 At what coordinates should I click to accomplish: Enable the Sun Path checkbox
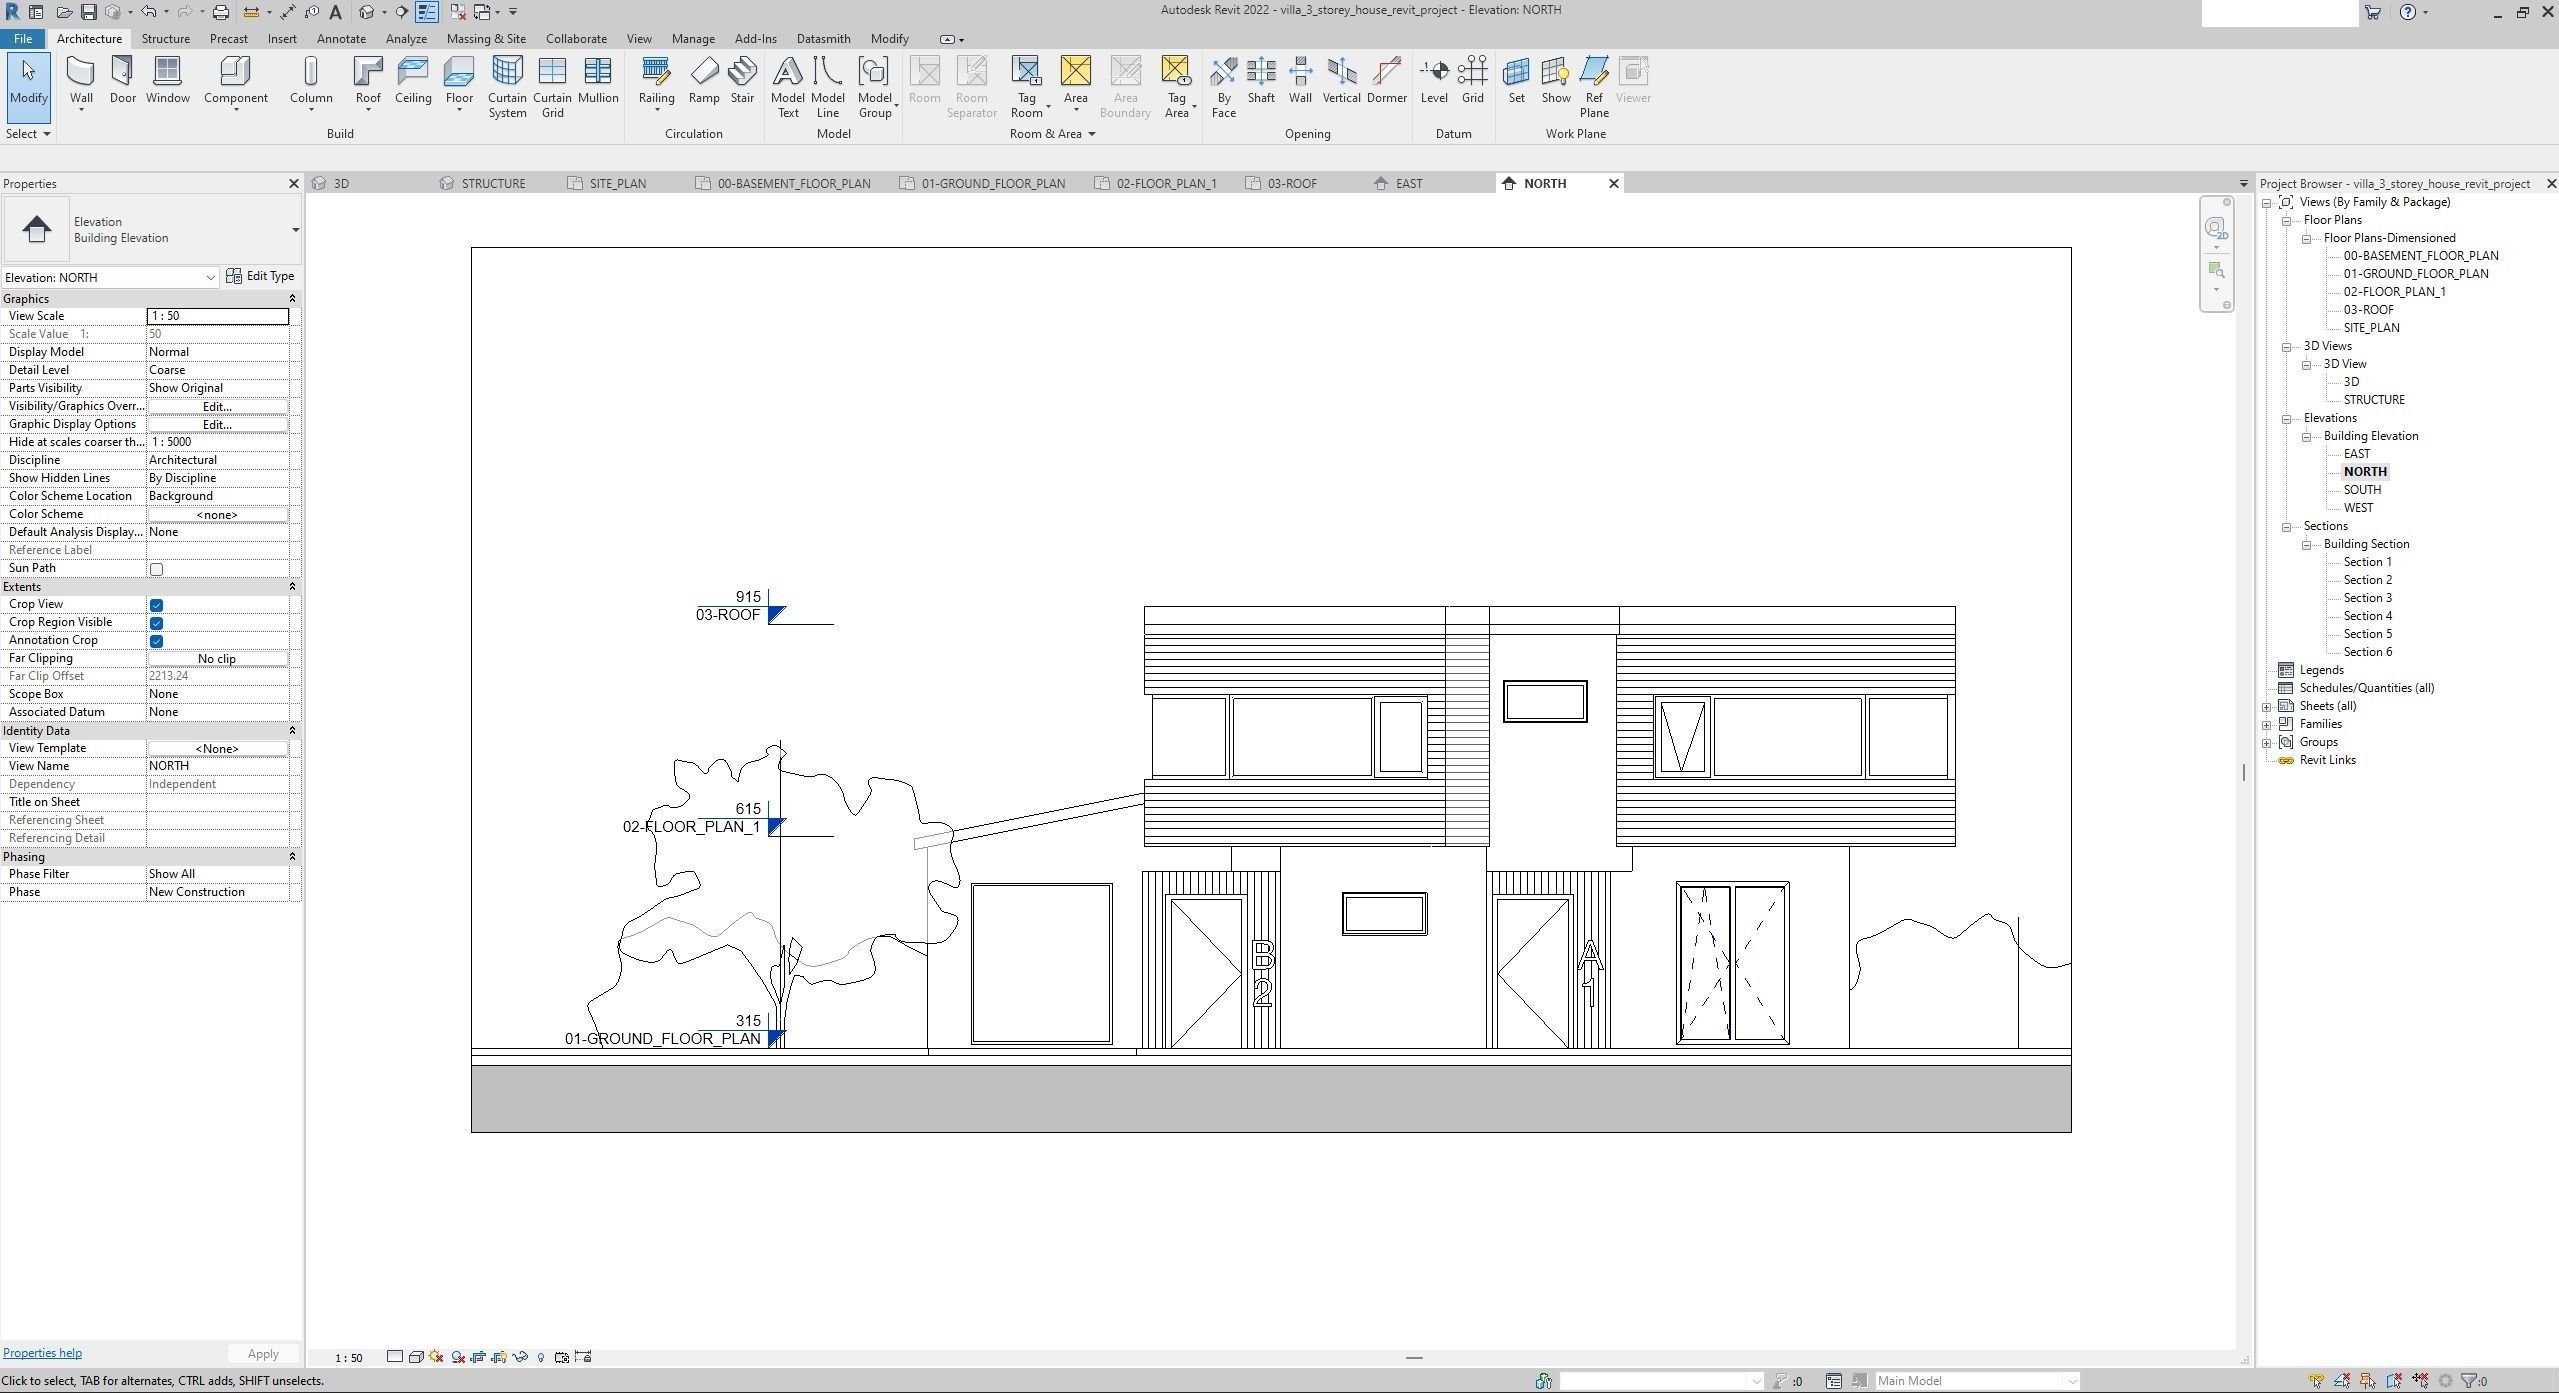(156, 569)
